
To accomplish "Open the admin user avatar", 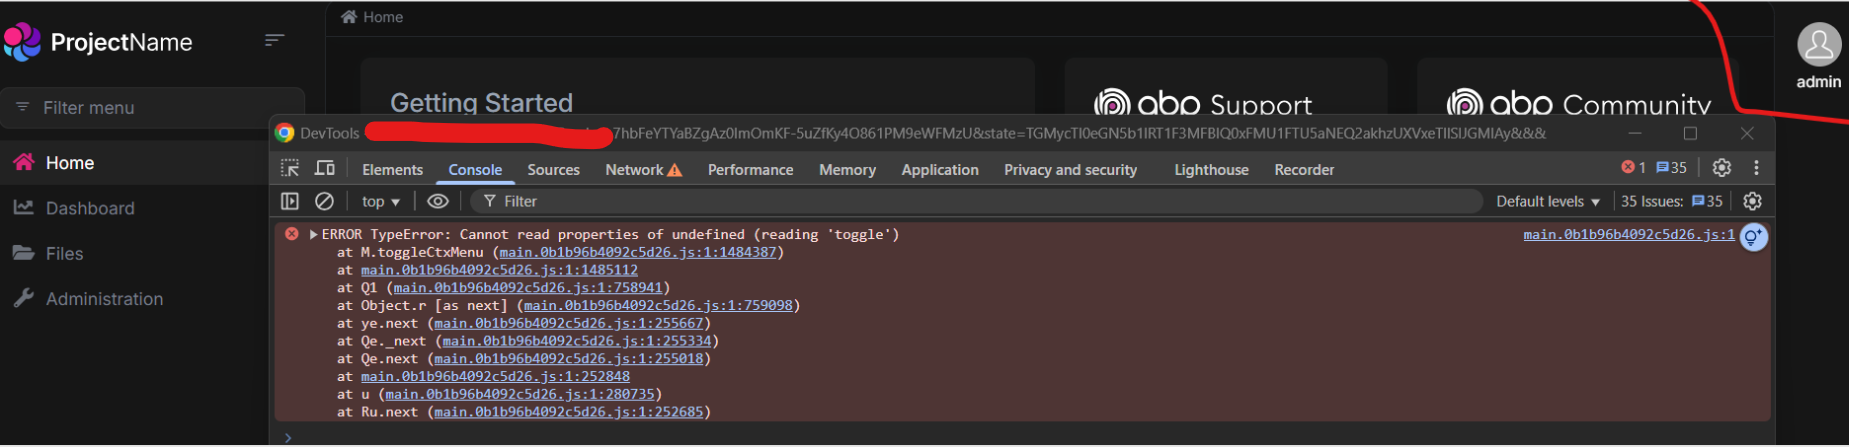I will tap(1818, 45).
